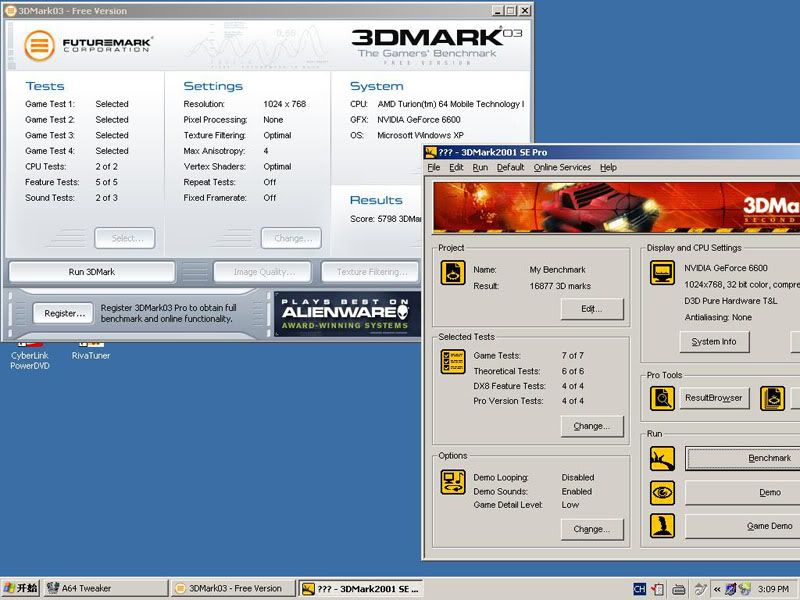Open the Default menu in 3DMark2001
The width and height of the screenshot is (800, 600).
[510, 167]
